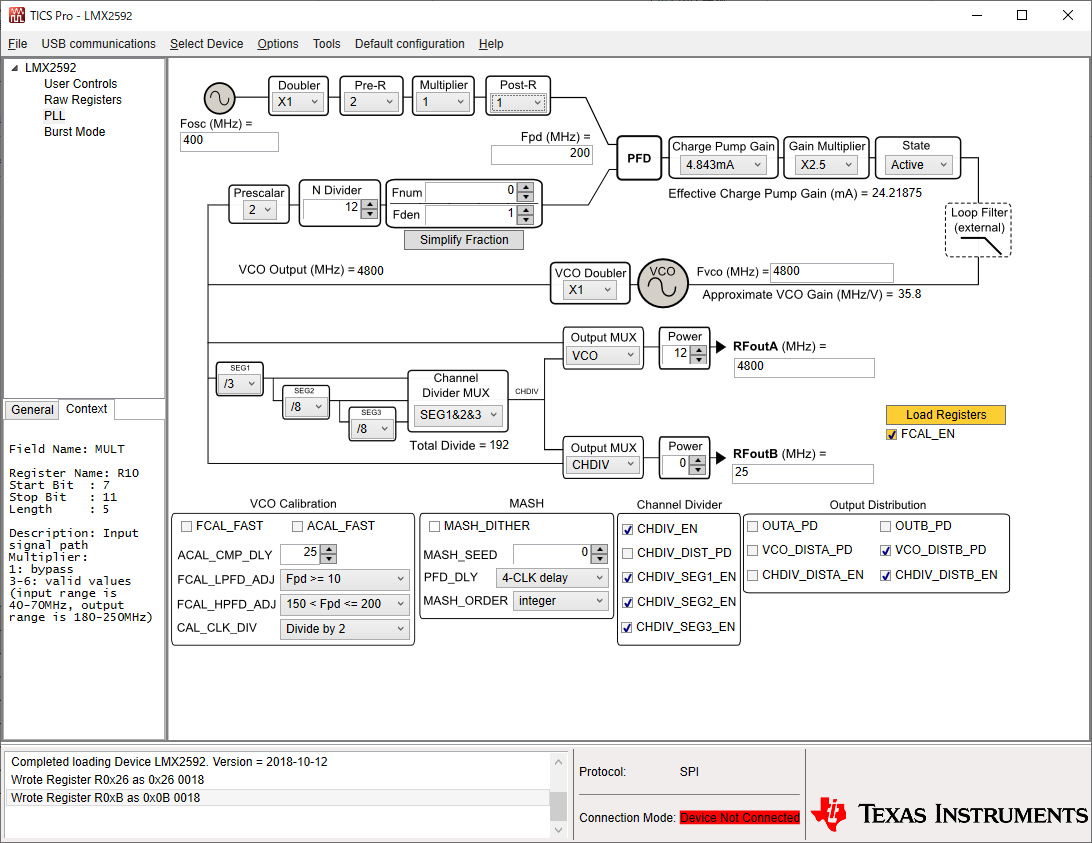Open the Multiplier dropdown

pyautogui.click(x=444, y=102)
